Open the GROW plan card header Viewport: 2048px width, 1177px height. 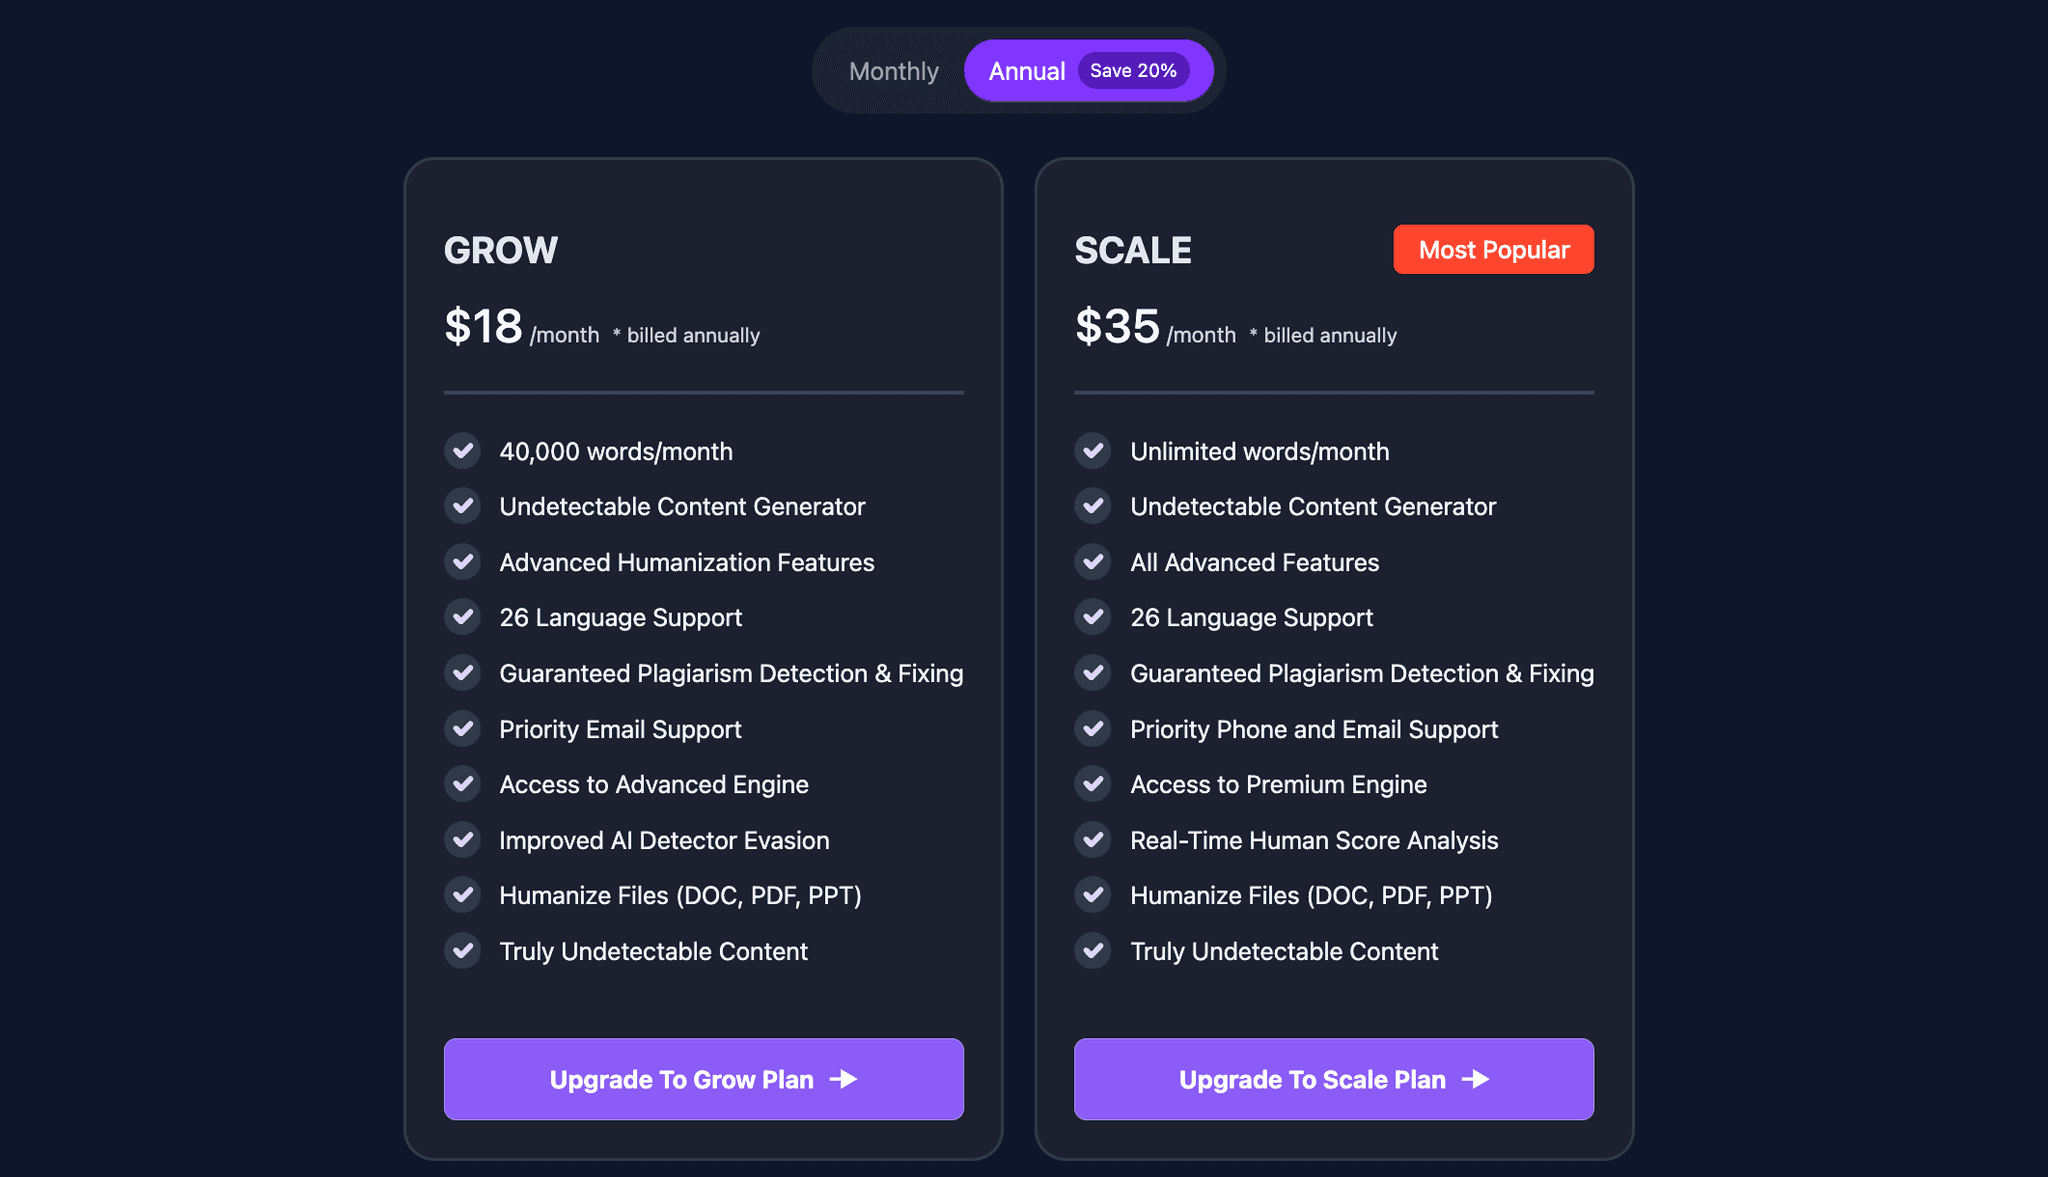(x=501, y=250)
